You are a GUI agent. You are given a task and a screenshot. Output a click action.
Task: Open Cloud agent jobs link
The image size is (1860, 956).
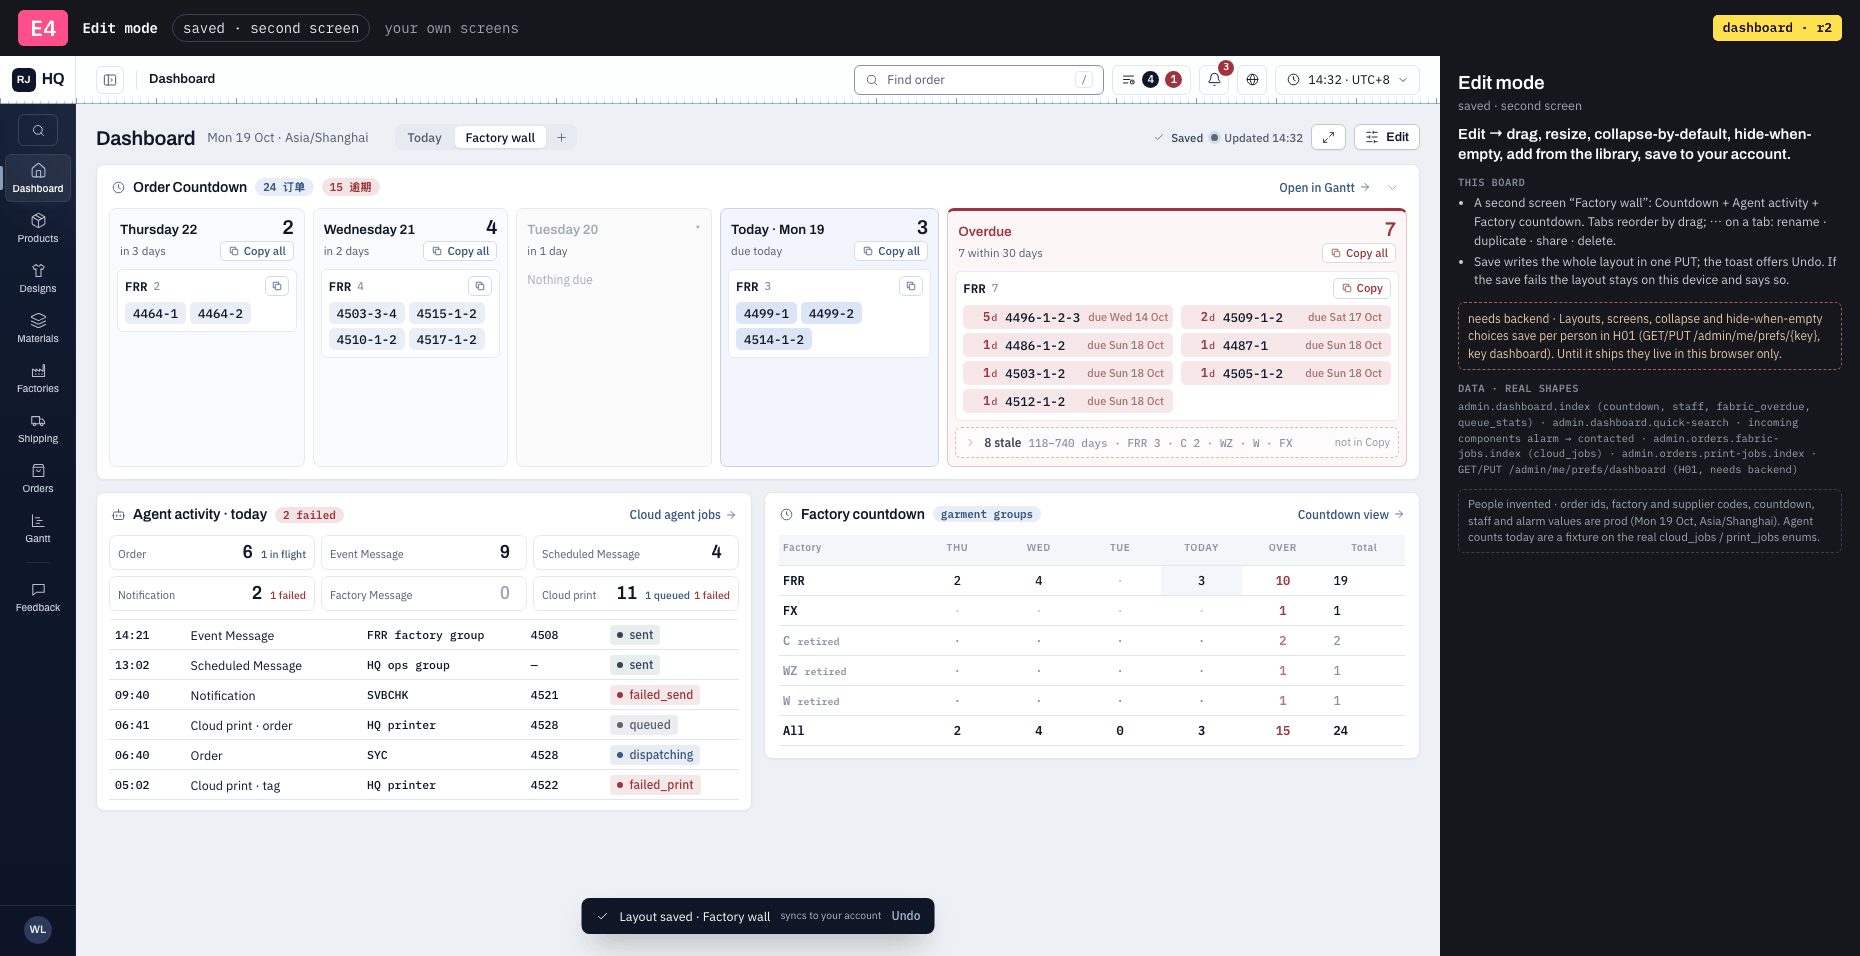682,515
